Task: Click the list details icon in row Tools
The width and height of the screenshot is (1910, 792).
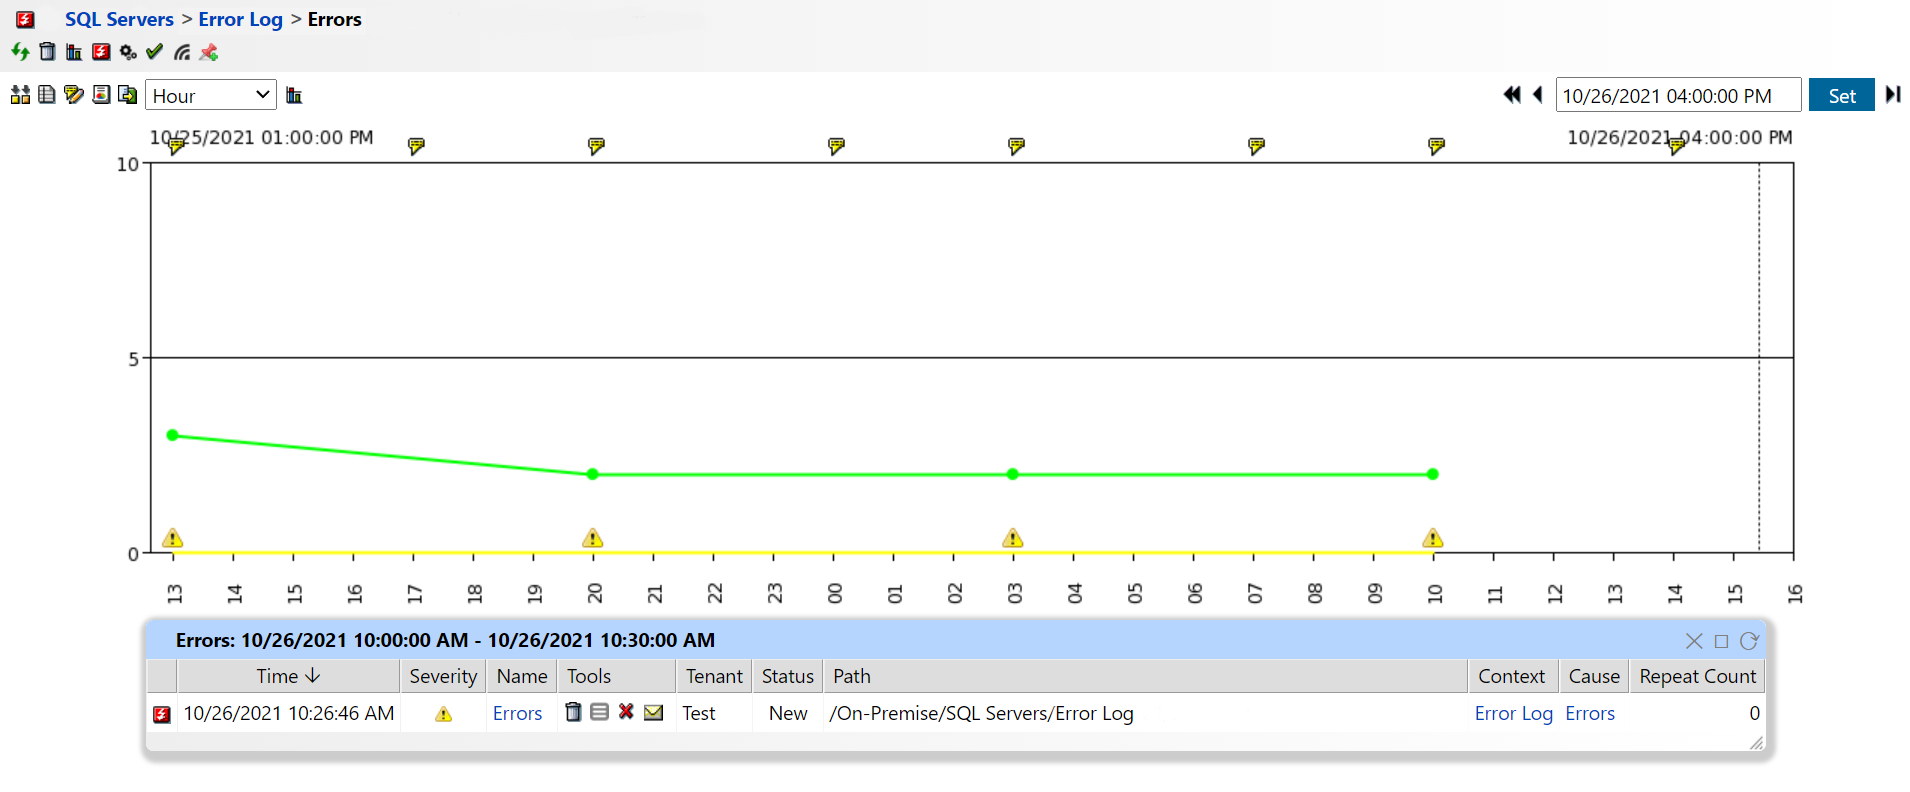Action: [599, 712]
